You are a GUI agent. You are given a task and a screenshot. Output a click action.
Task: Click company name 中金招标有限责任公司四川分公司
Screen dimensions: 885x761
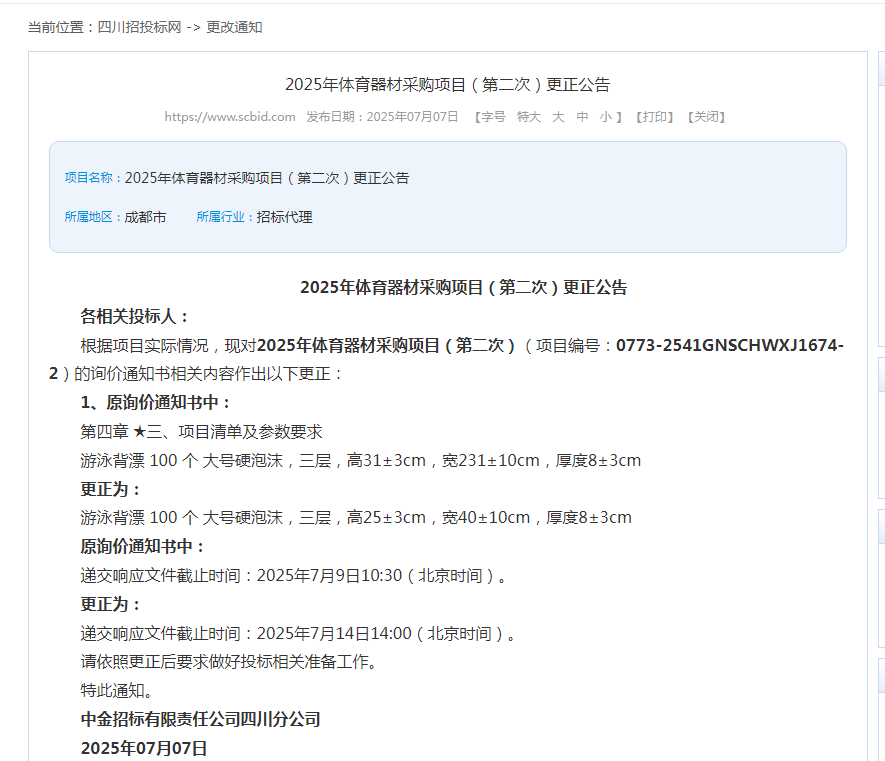(x=200, y=719)
